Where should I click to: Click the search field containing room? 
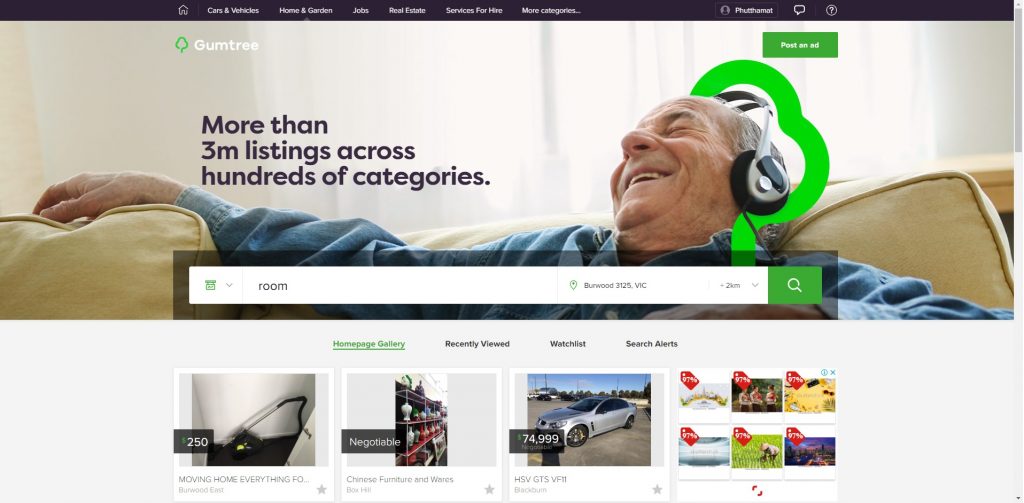400,285
